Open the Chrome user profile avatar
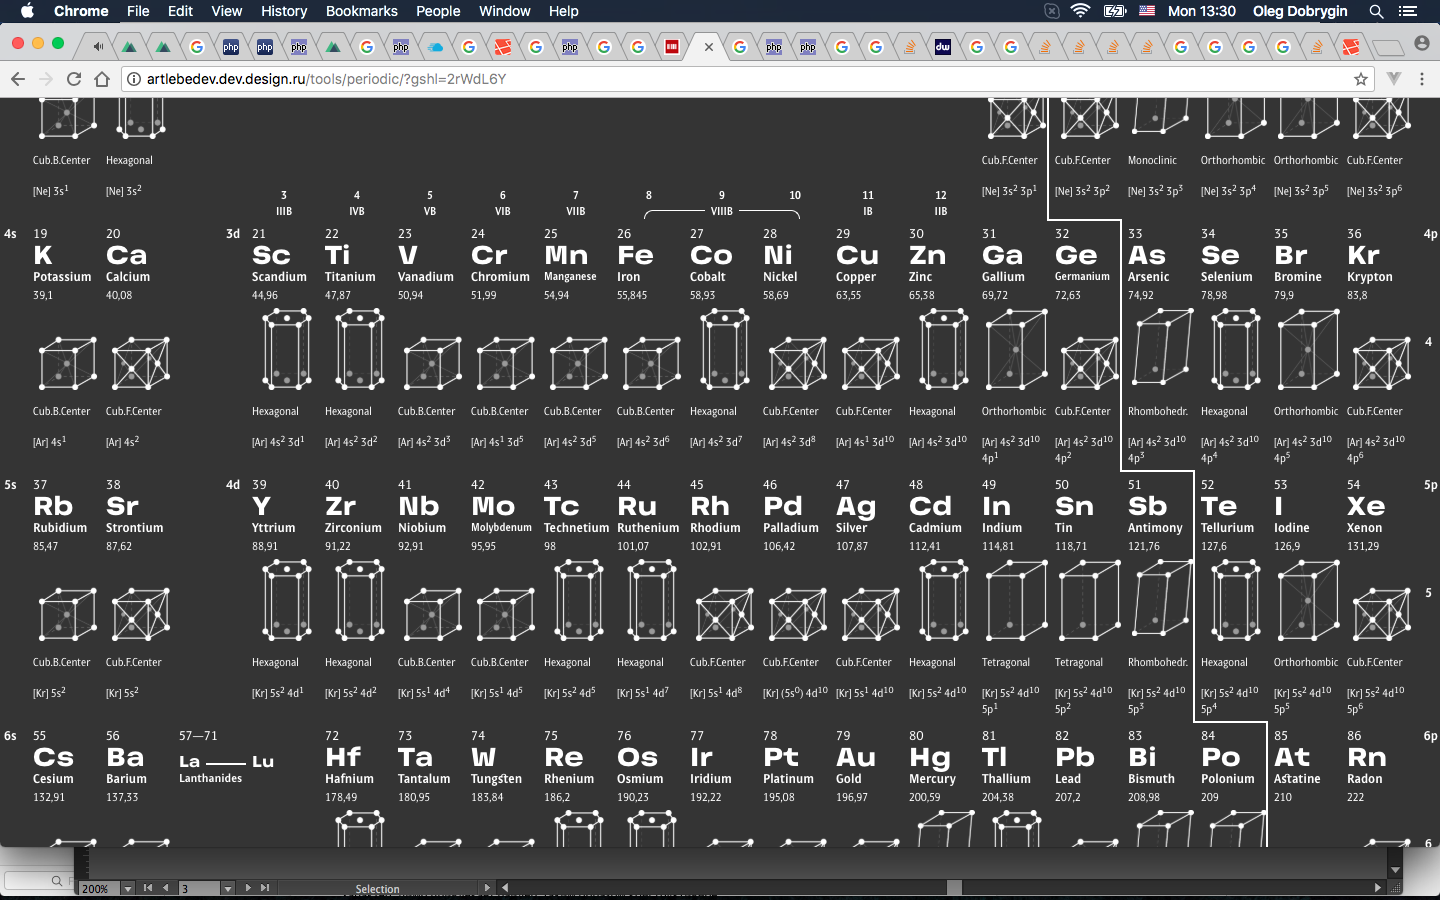 [1421, 44]
